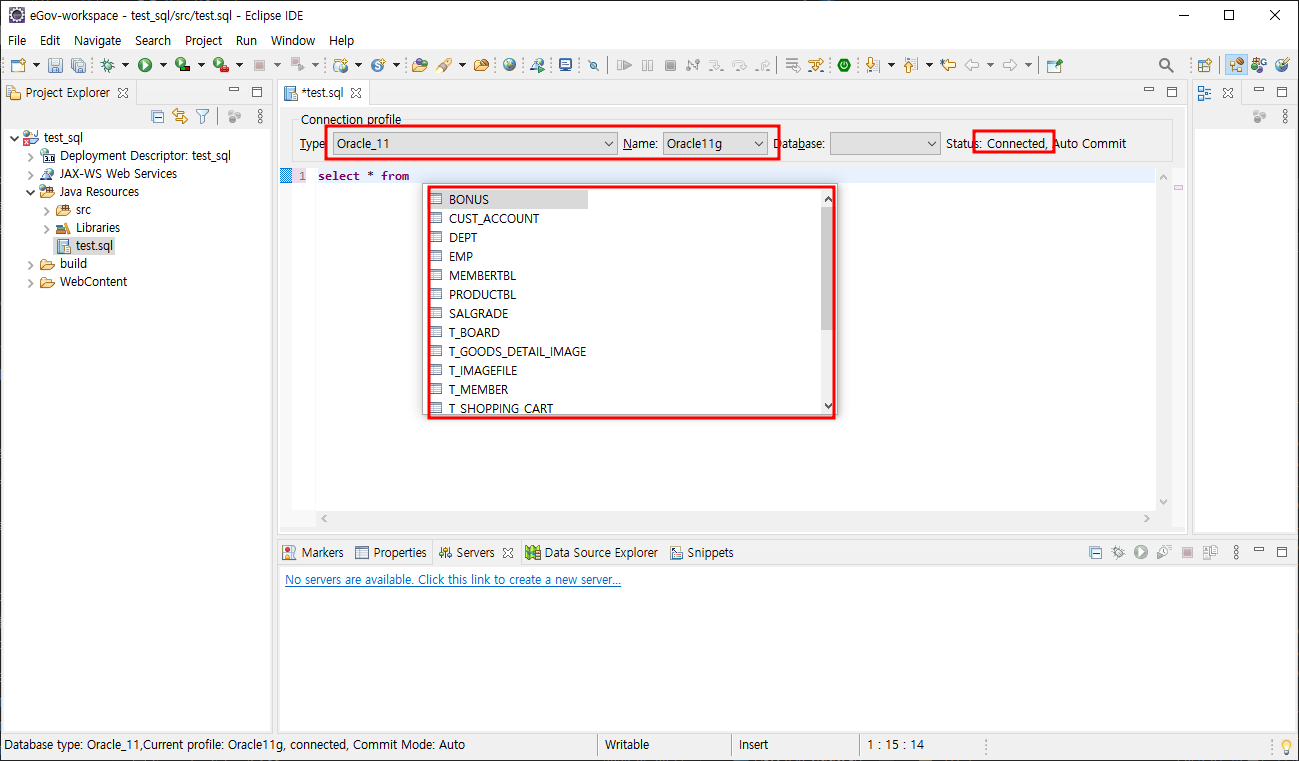
Task: Select test.sql in Project Explorer
Action: point(85,246)
